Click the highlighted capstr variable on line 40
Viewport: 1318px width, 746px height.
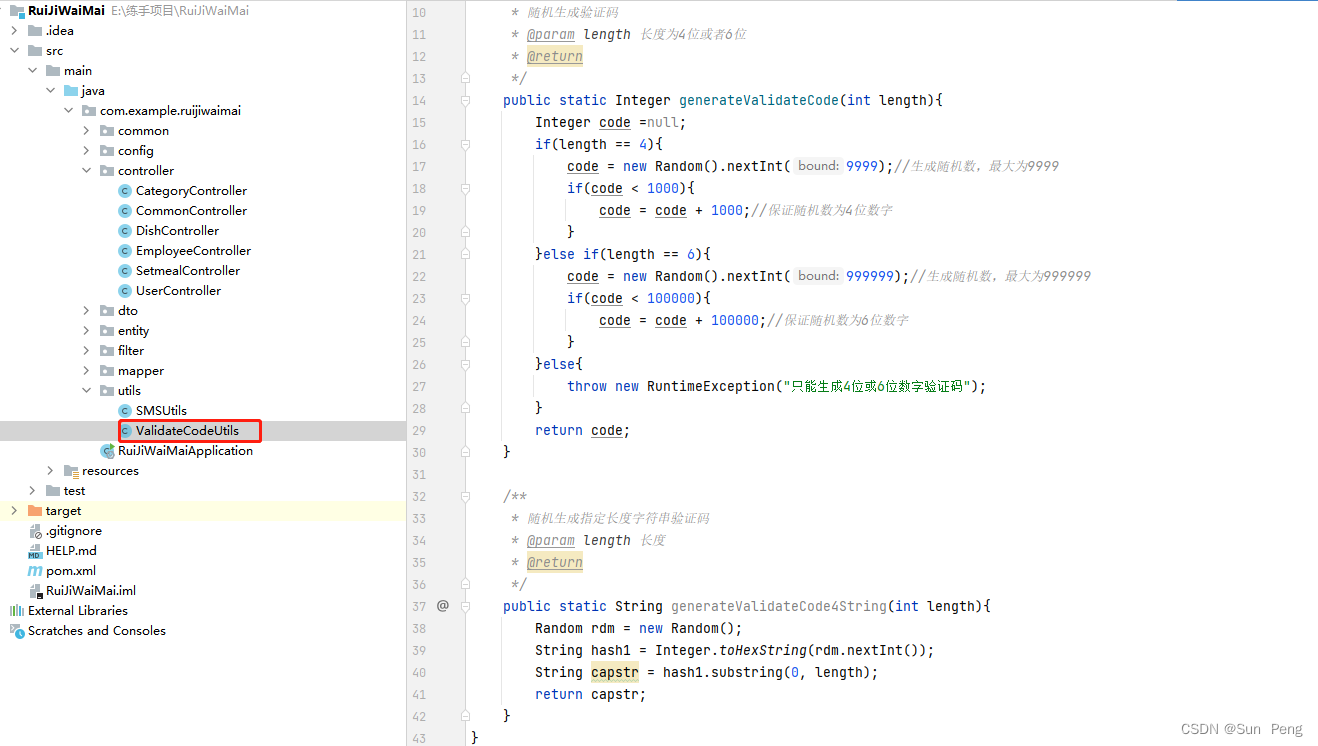pos(615,672)
